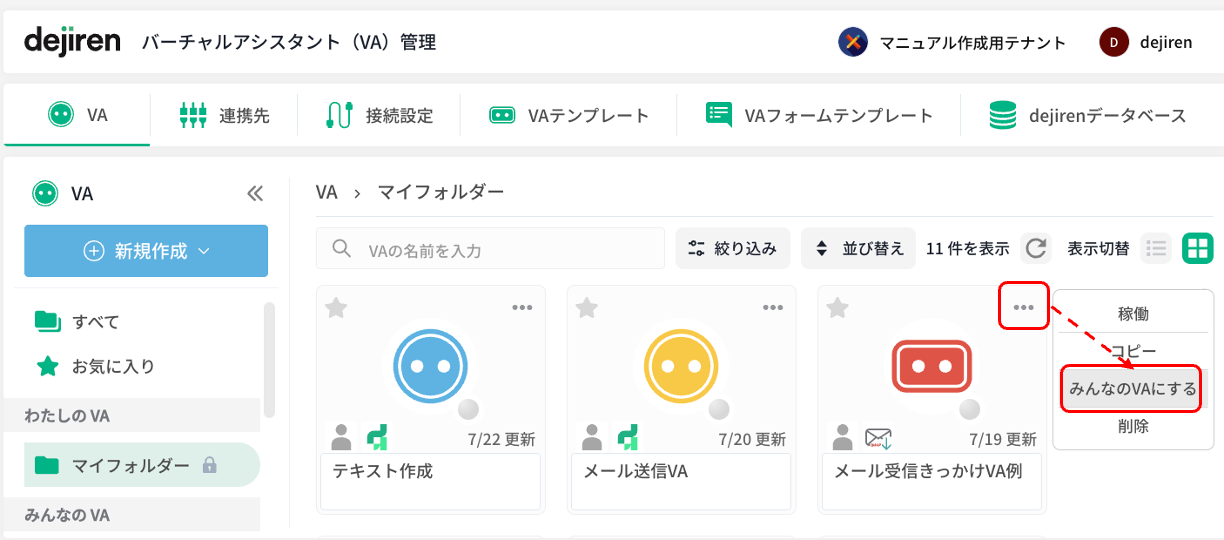Screen dimensions: 1224x540
Task: Star the メール送信VA card
Action: (x=587, y=308)
